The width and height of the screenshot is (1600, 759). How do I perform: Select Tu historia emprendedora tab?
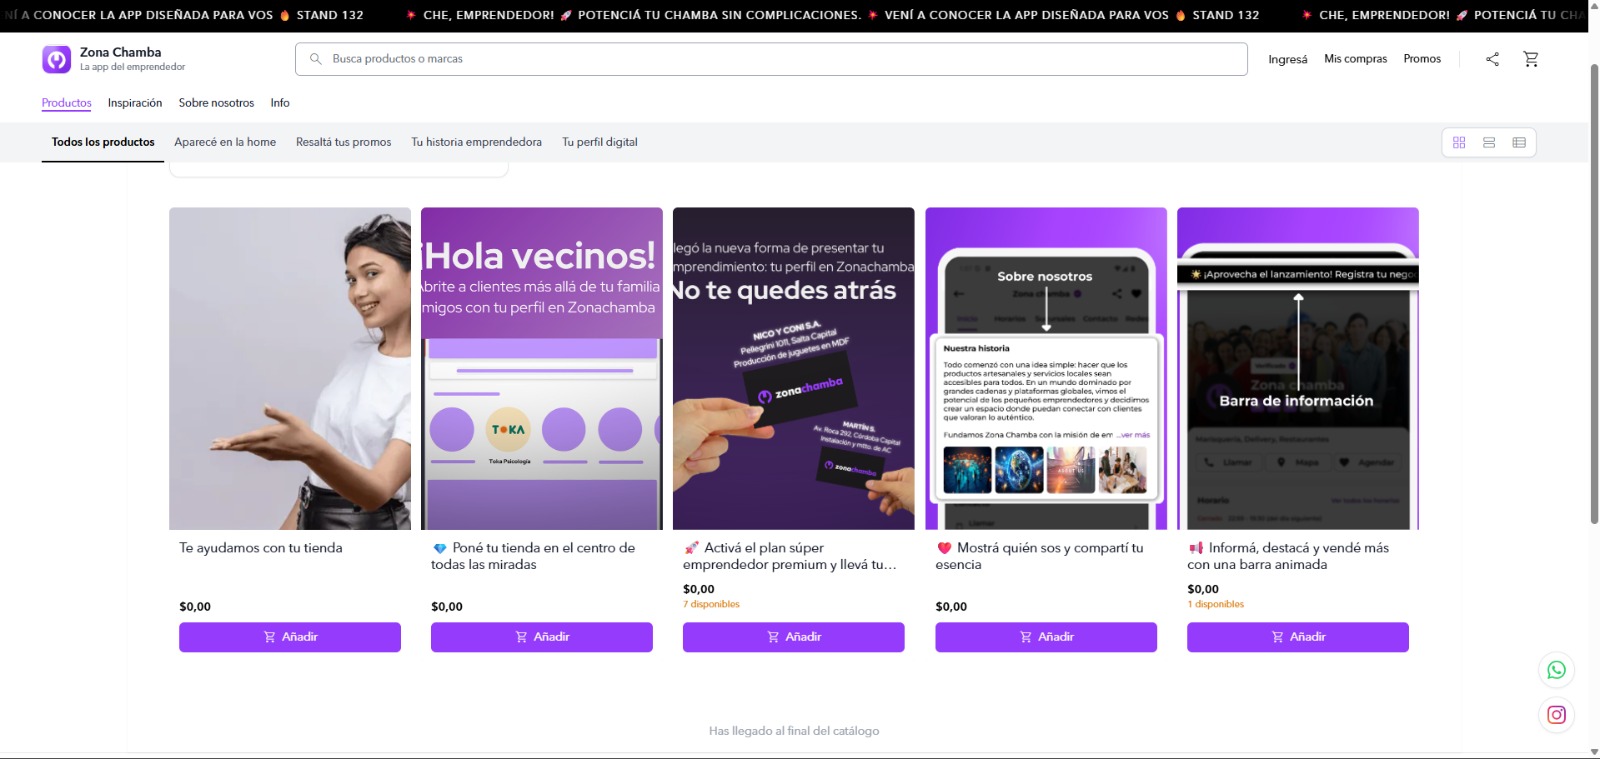(x=476, y=142)
